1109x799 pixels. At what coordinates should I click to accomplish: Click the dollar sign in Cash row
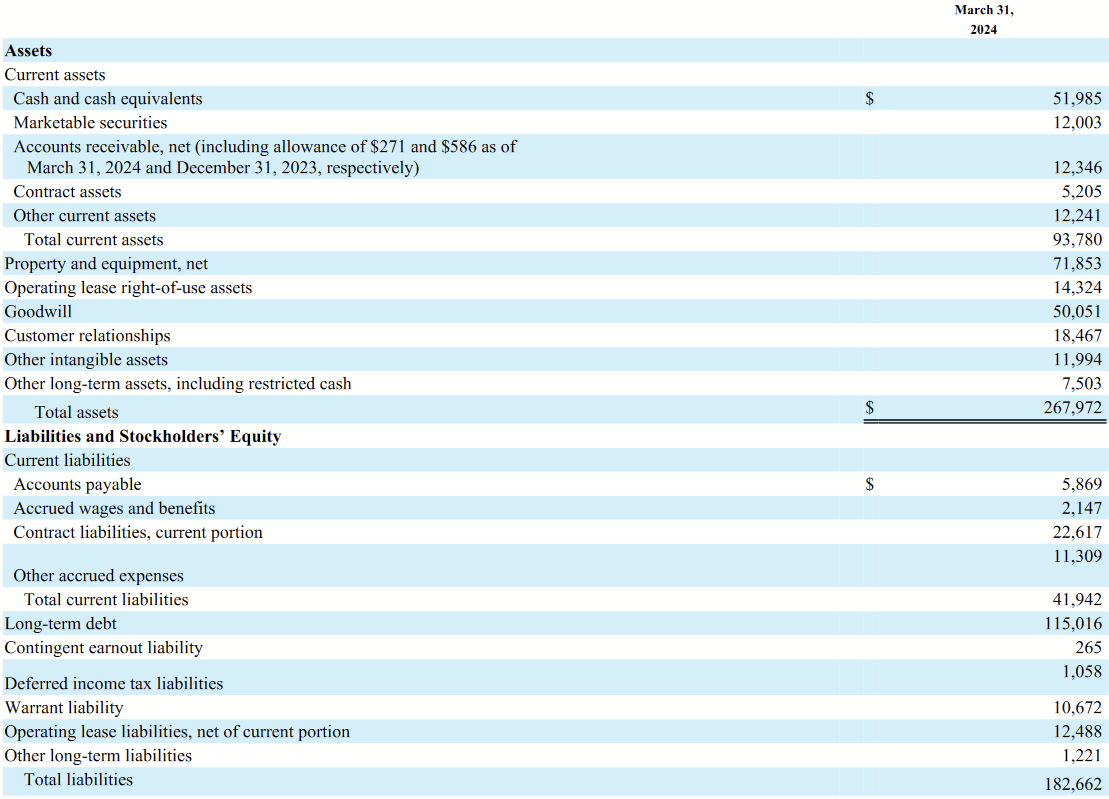coord(870,99)
